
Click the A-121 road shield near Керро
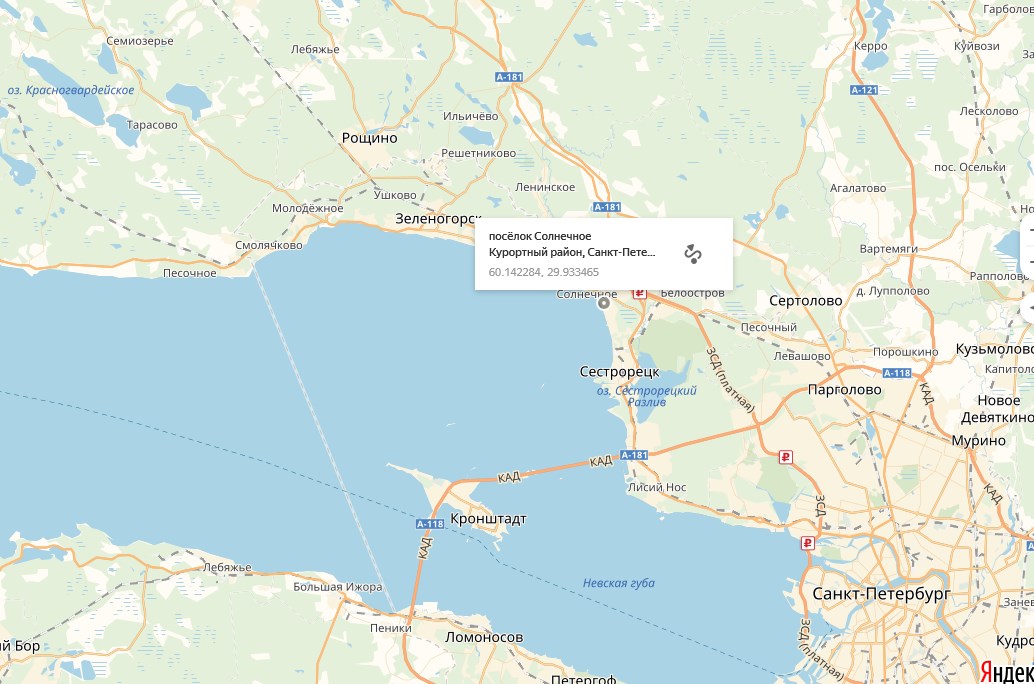pos(864,90)
